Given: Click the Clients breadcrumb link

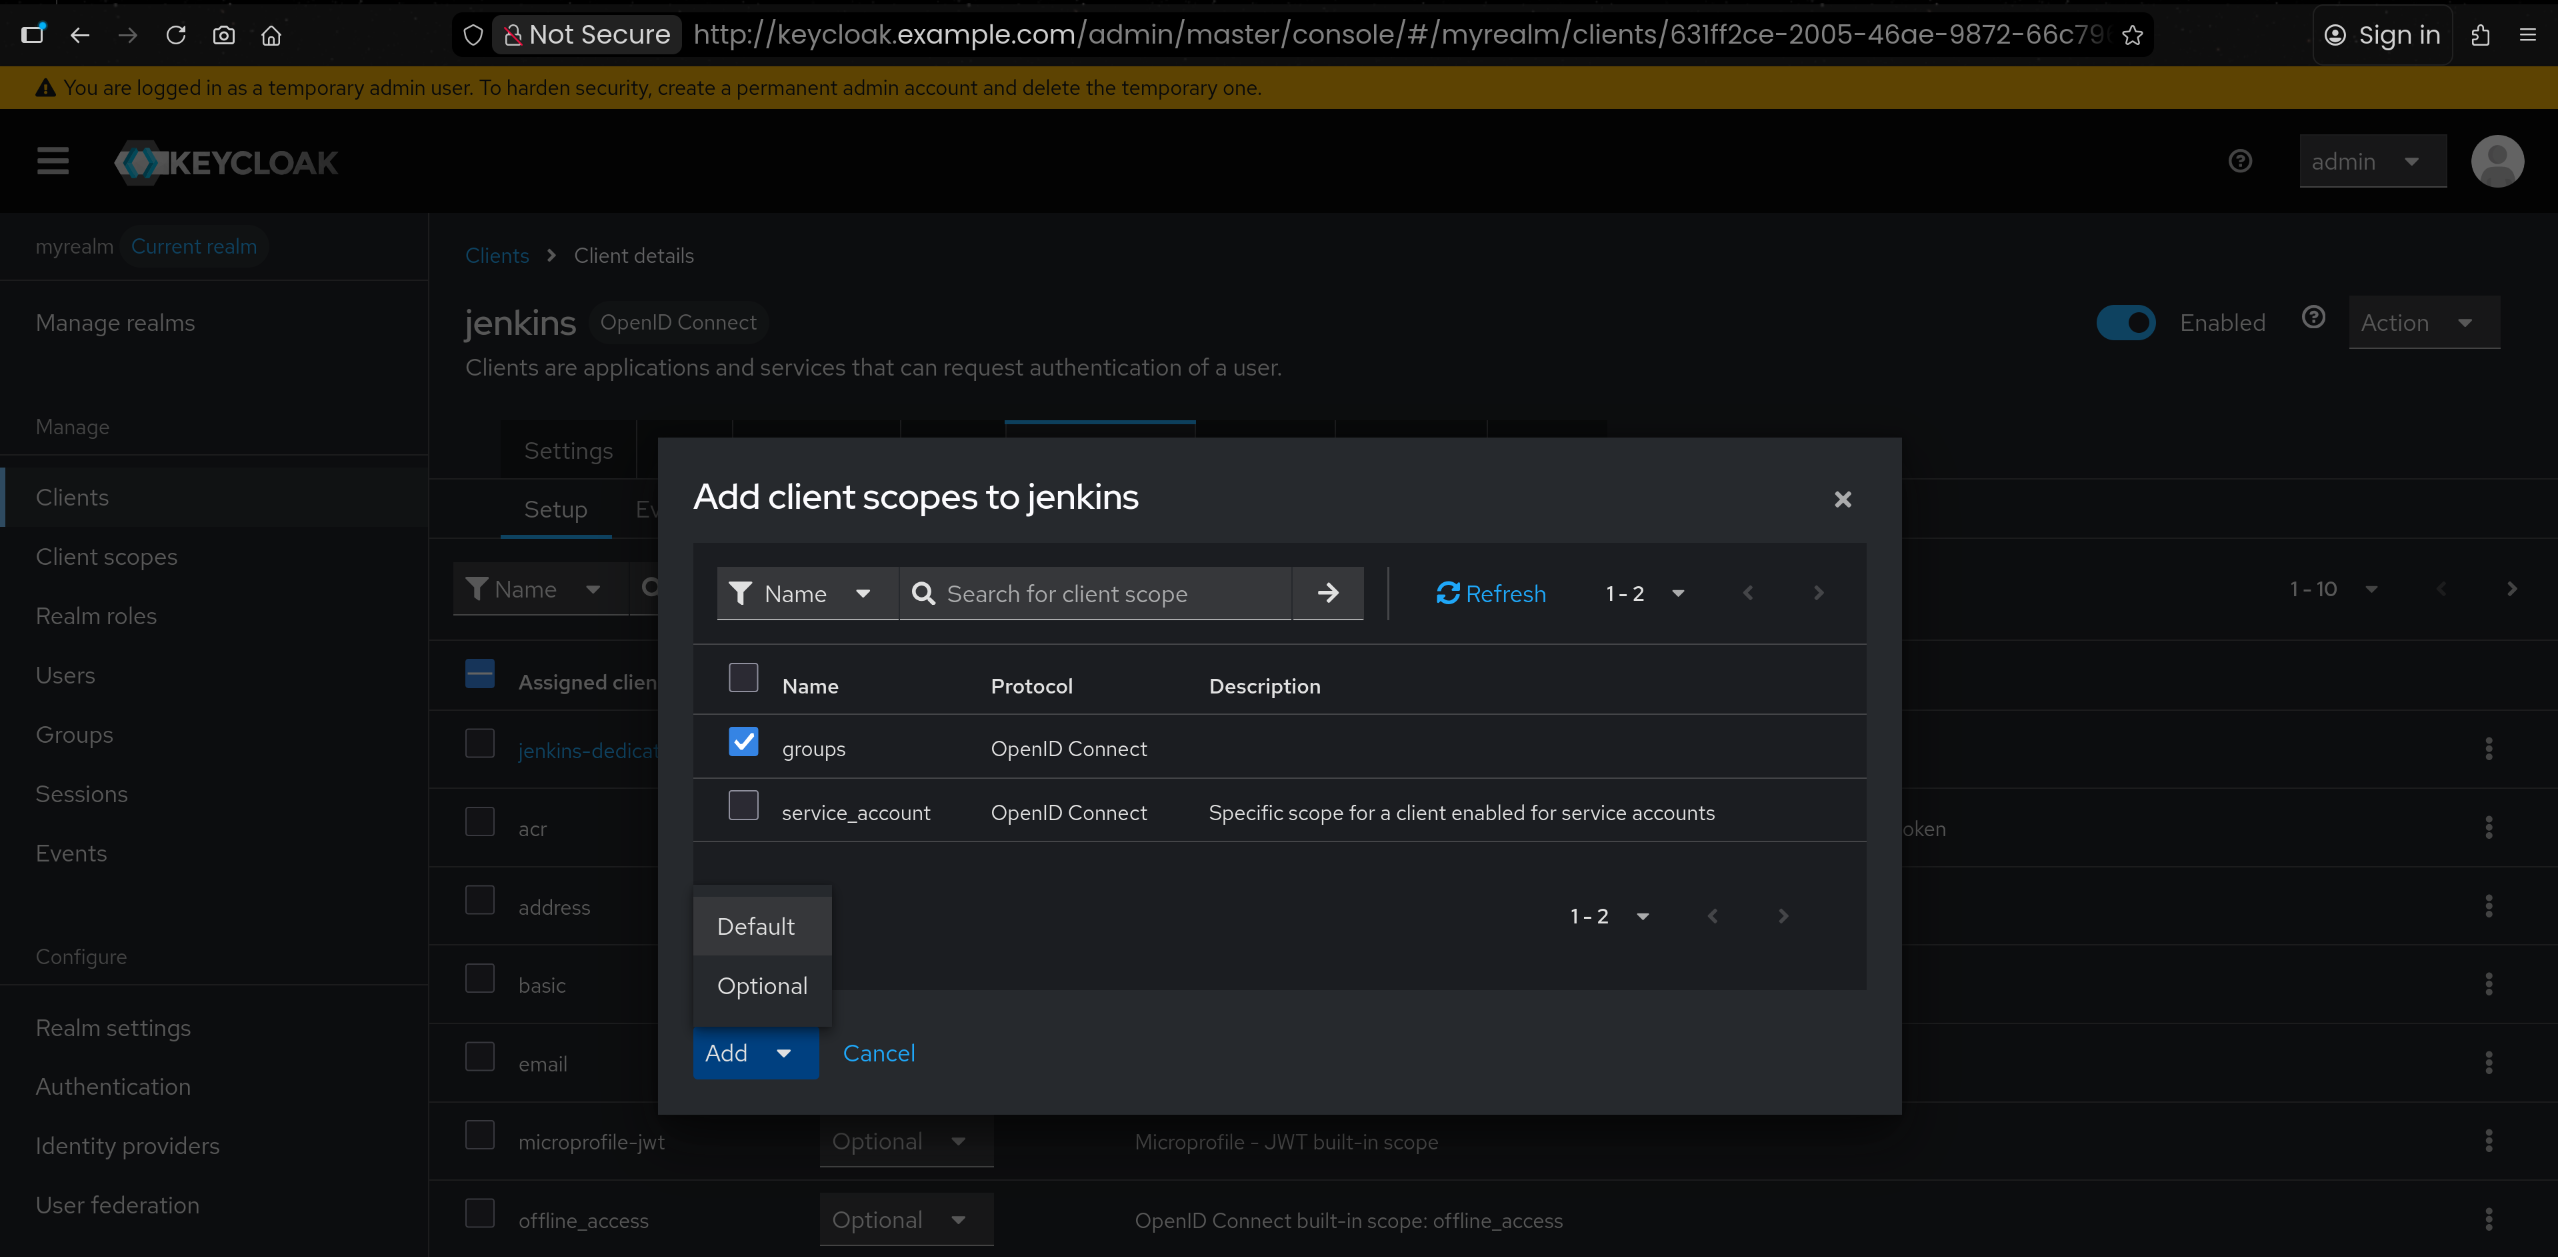Looking at the screenshot, I should click(x=497, y=255).
